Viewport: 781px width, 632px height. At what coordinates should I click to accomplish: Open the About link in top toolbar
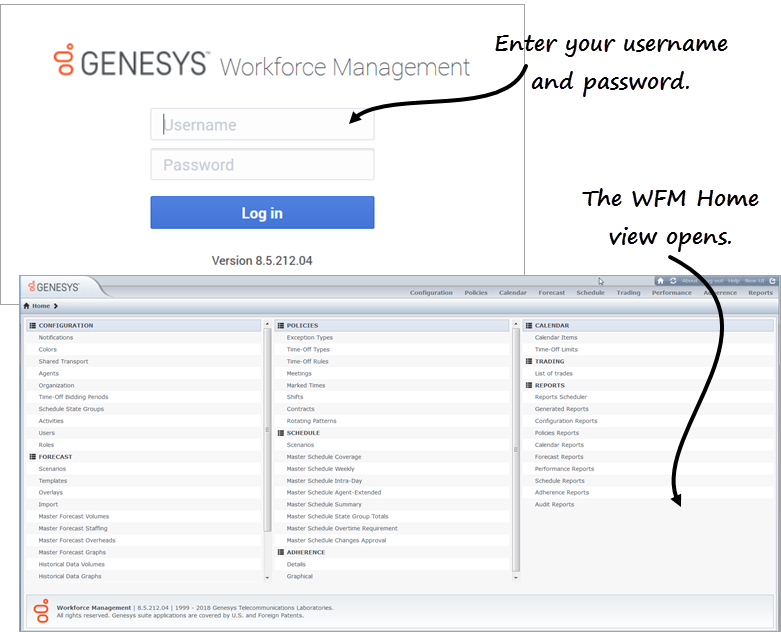click(x=689, y=281)
